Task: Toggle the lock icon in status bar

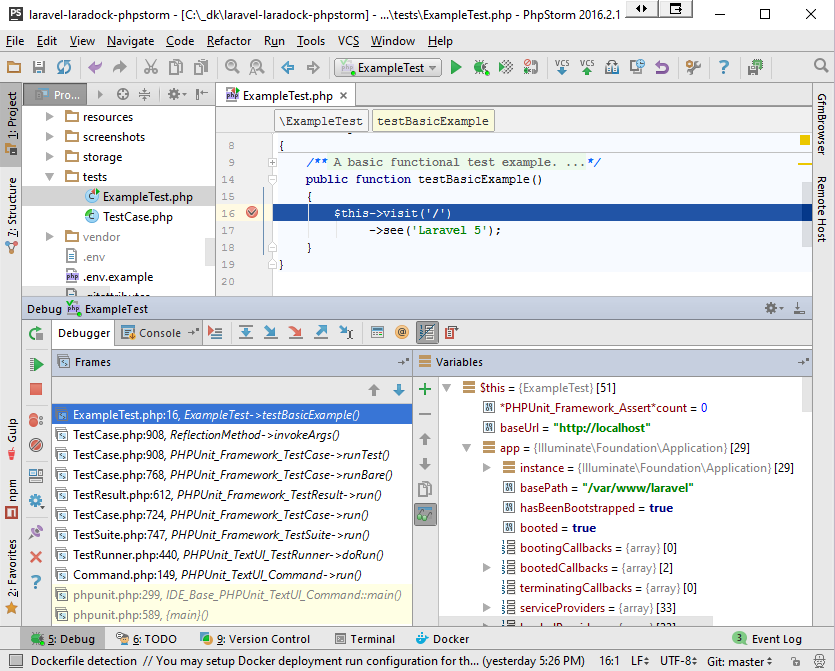Action: coord(795,661)
